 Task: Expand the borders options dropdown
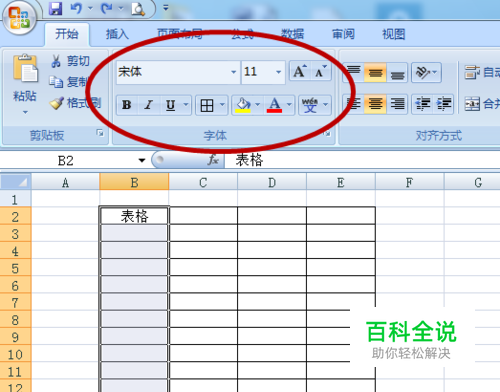point(222,105)
